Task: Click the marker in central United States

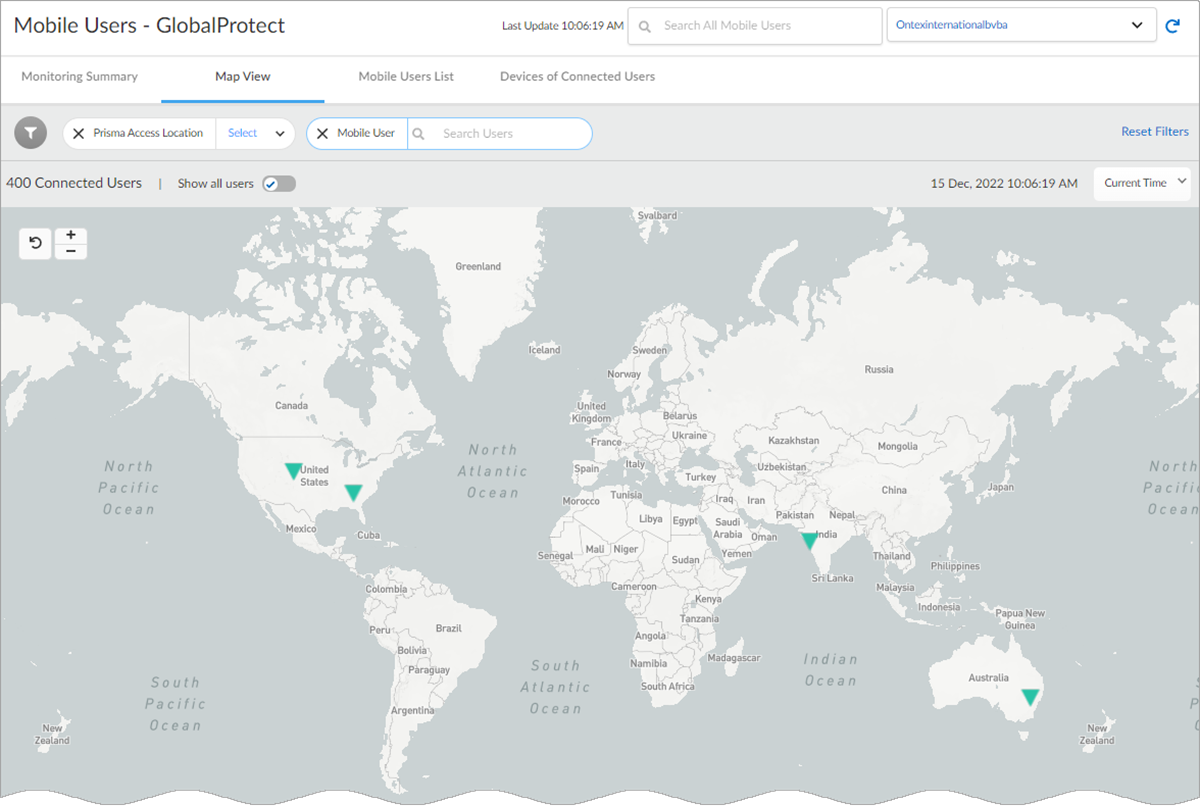Action: (x=293, y=470)
